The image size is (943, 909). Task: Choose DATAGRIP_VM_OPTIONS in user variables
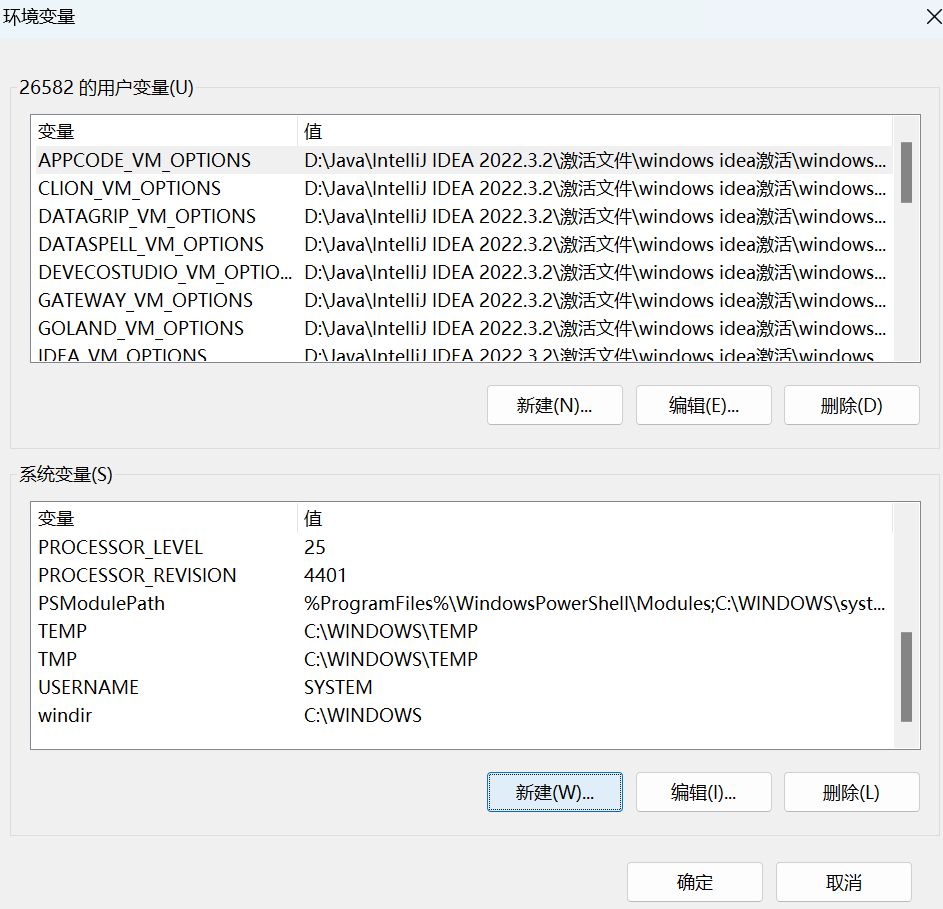(147, 216)
